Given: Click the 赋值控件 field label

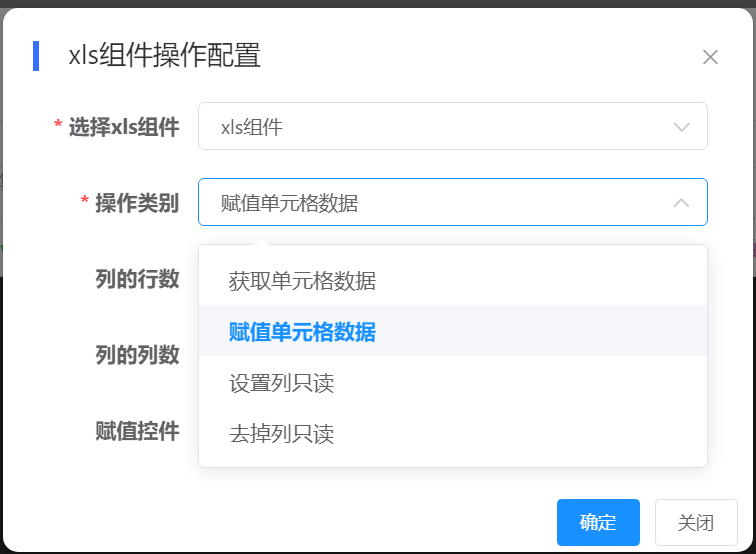Looking at the screenshot, I should [x=137, y=431].
